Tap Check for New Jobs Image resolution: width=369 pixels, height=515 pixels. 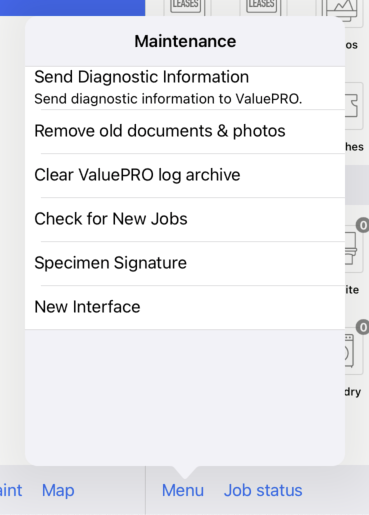point(185,219)
